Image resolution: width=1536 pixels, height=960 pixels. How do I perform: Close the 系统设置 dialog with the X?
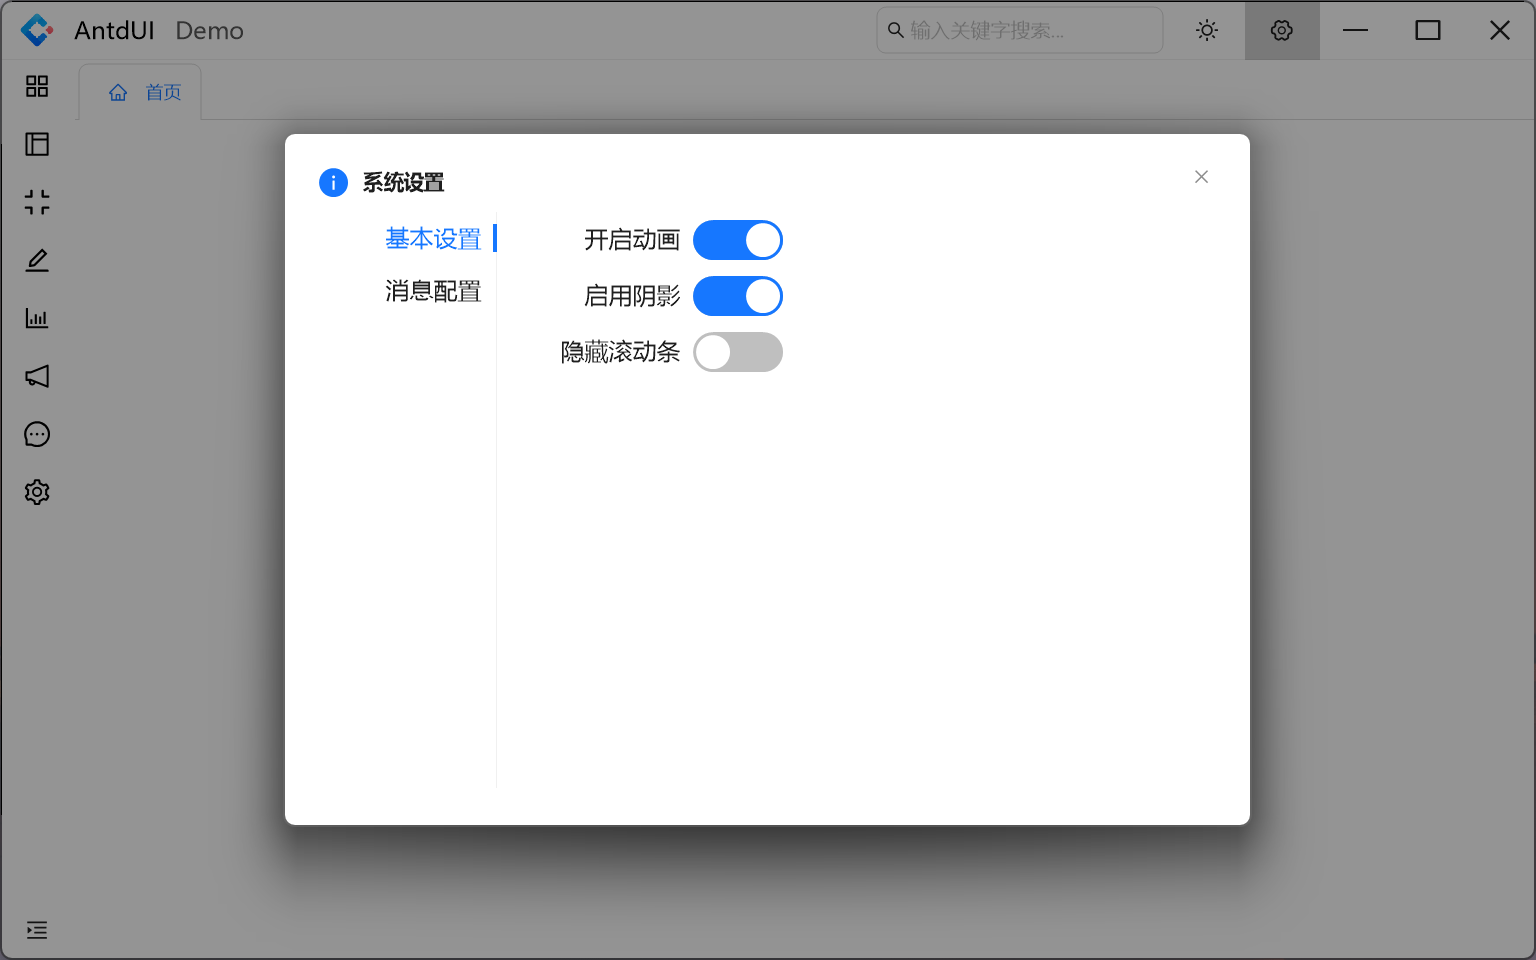point(1201,177)
